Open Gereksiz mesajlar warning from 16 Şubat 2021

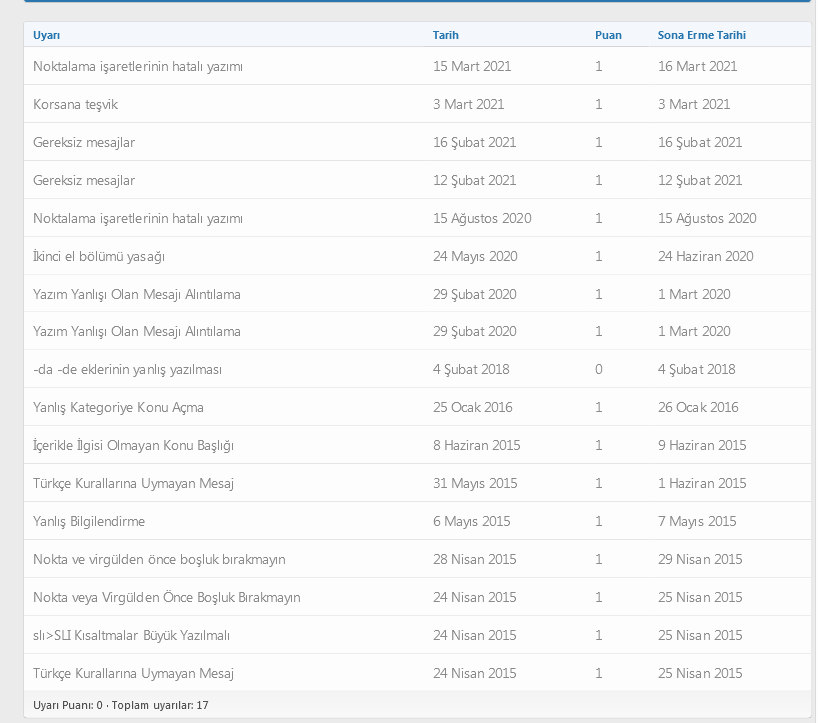(84, 142)
